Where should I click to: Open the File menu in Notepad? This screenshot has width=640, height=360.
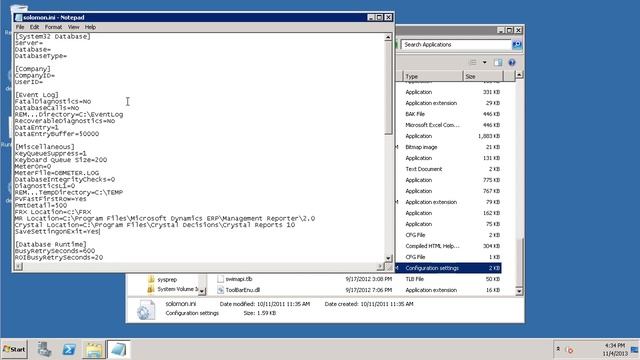20,27
